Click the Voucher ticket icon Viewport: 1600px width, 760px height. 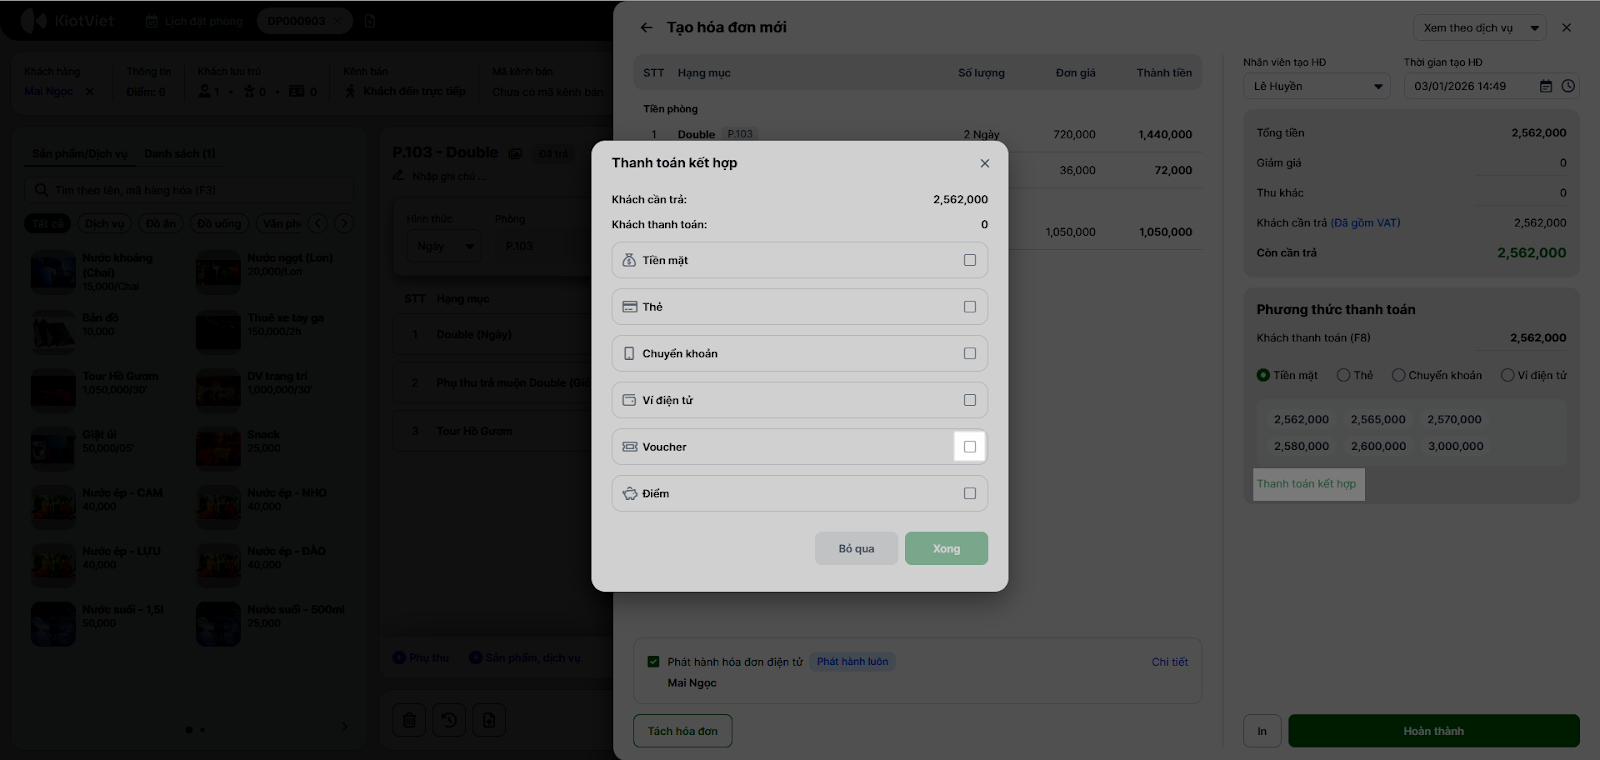pyautogui.click(x=629, y=447)
